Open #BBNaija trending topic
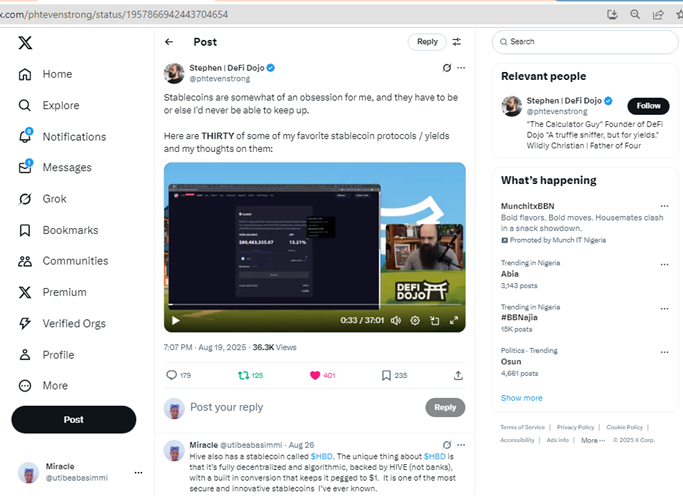Image resolution: width=683 pixels, height=496 pixels. [x=519, y=317]
